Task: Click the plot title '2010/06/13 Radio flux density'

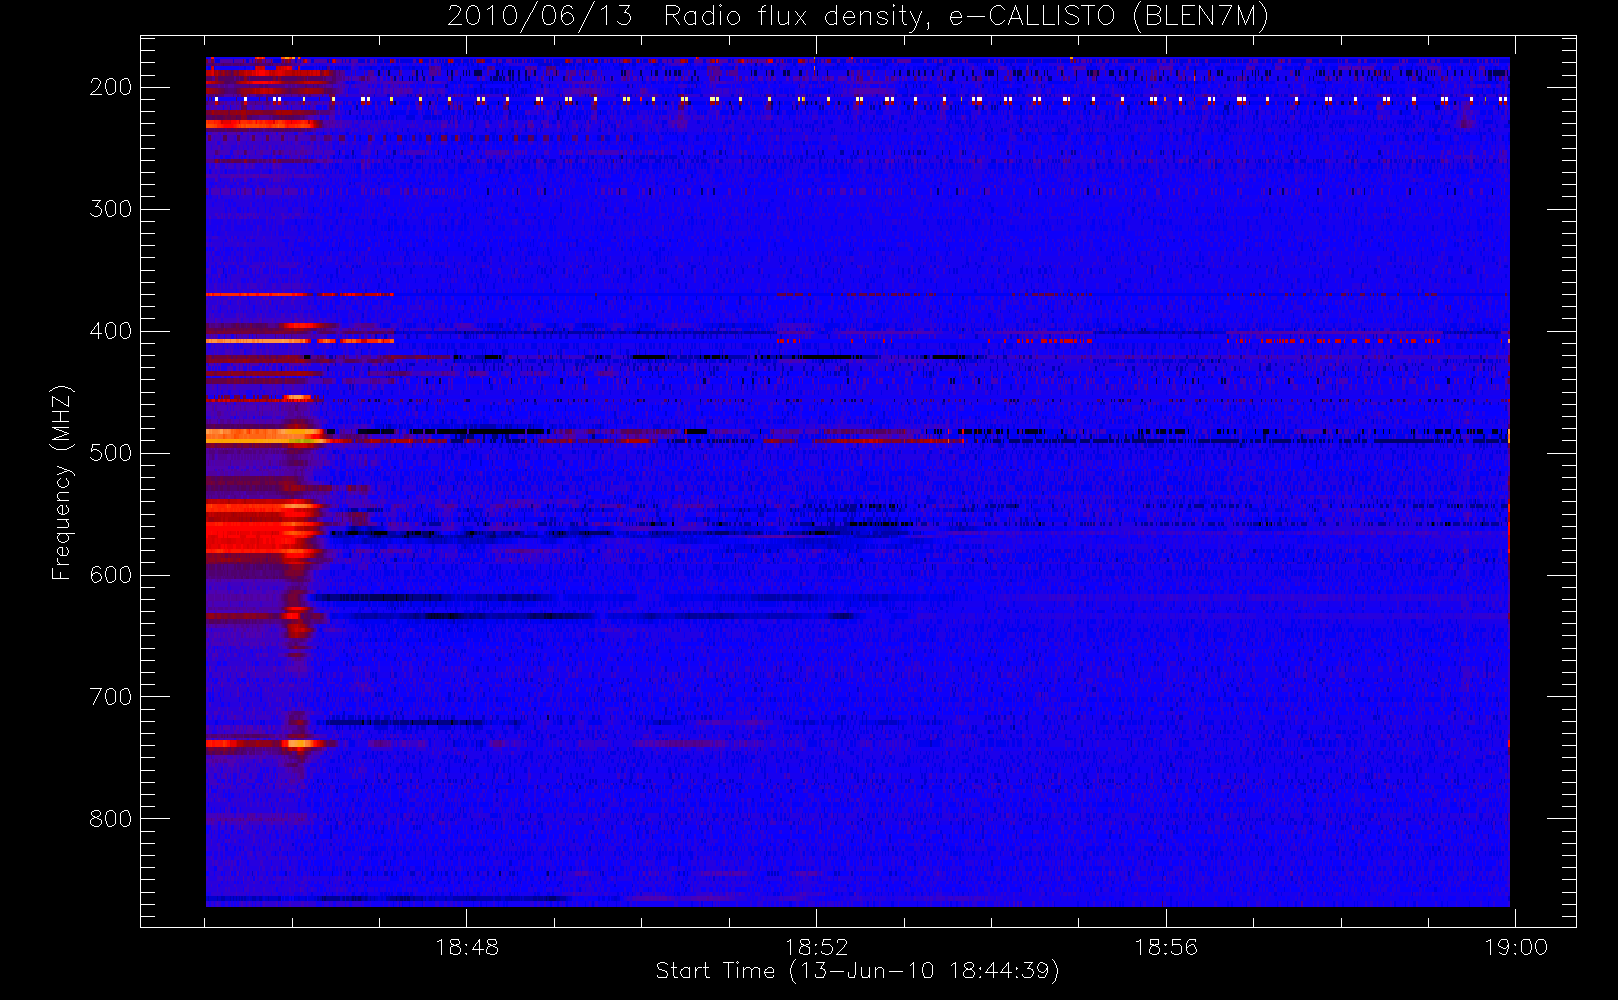Action: pyautogui.click(x=857, y=17)
